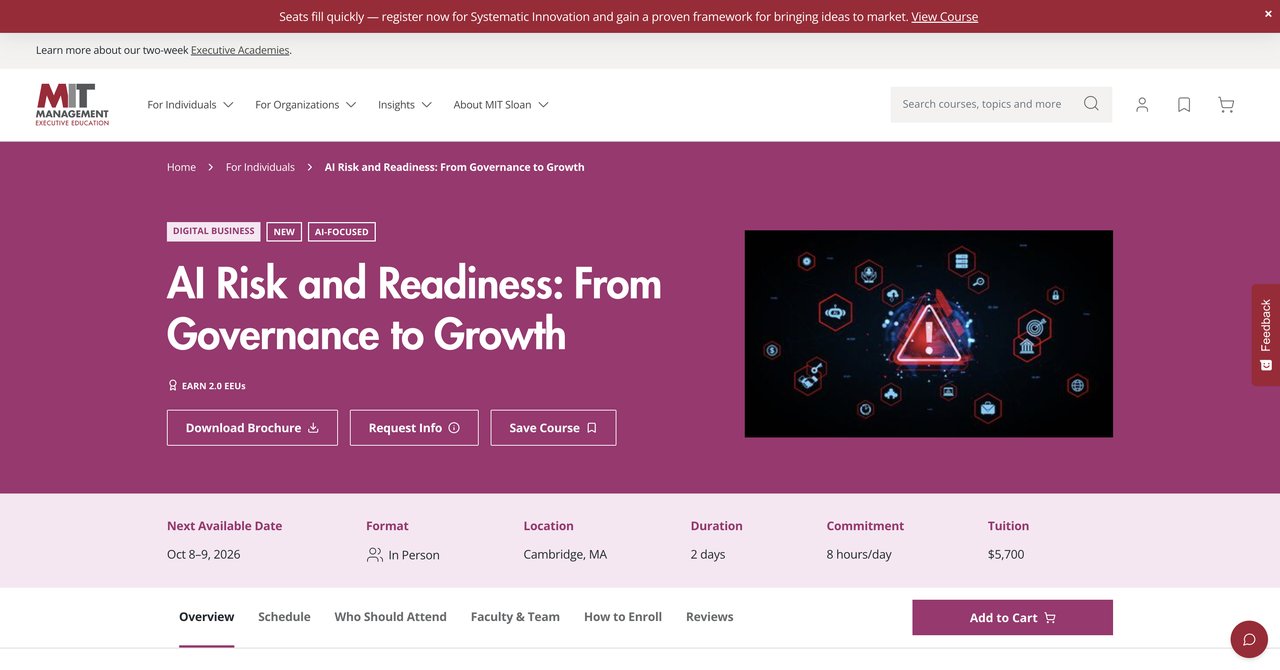This screenshot has width=1280, height=670.
Task: Click the '2 days' duration value
Action: [708, 554]
